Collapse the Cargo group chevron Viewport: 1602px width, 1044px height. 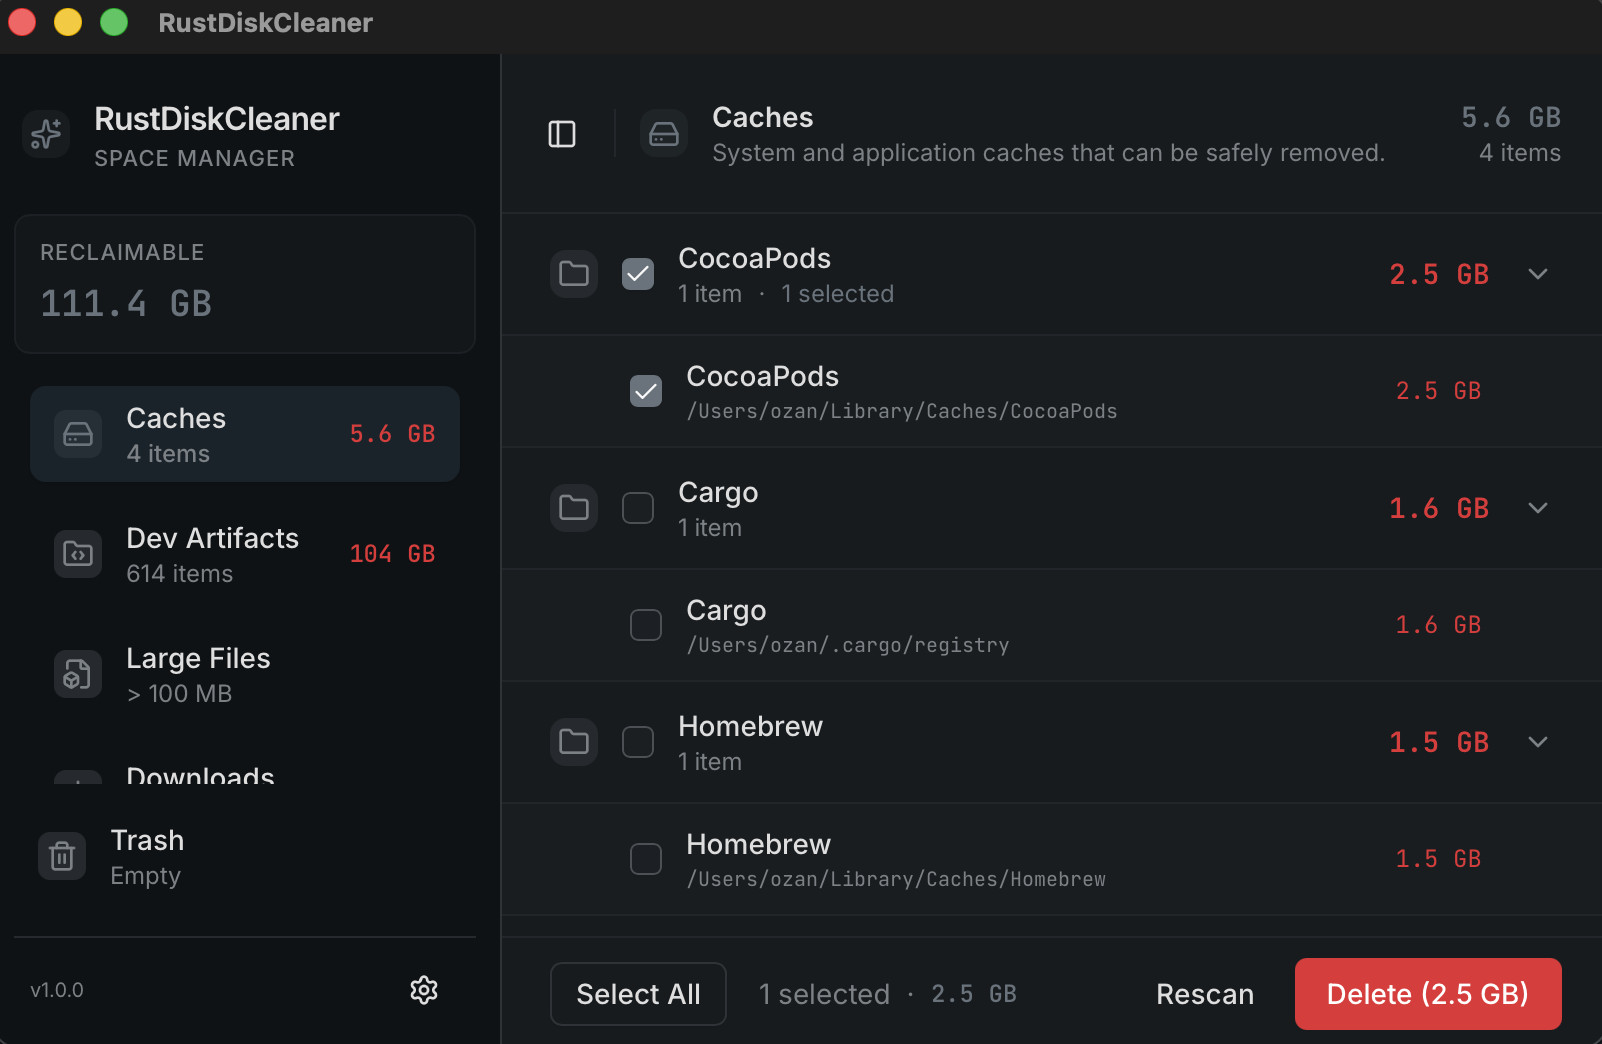pyautogui.click(x=1538, y=508)
